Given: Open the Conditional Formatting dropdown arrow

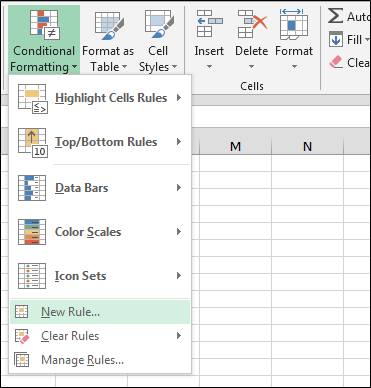Looking at the screenshot, I should click(74, 67).
